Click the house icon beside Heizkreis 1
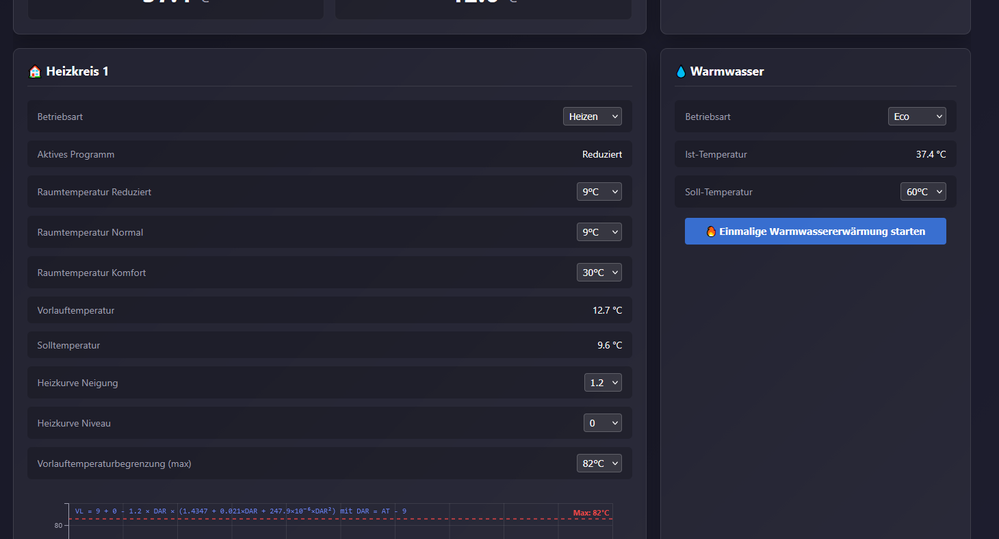999x539 pixels. click(x=35, y=72)
